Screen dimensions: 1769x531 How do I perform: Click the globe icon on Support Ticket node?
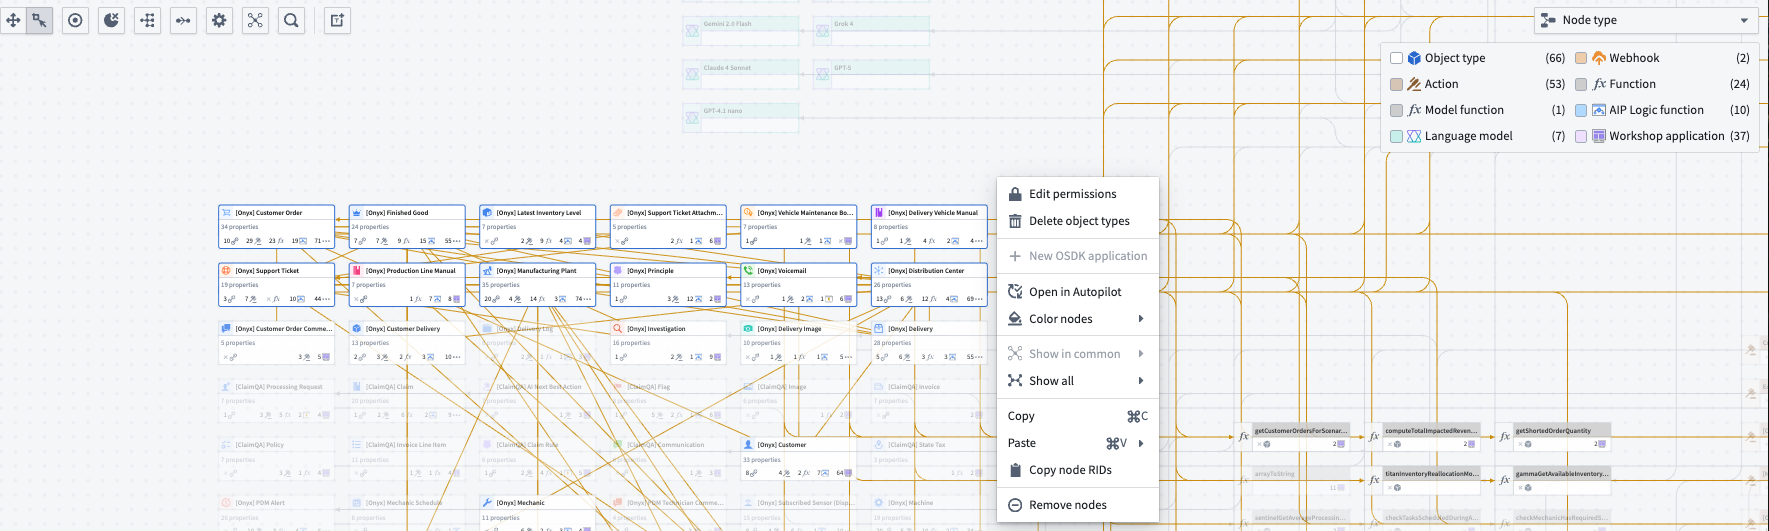point(226,270)
